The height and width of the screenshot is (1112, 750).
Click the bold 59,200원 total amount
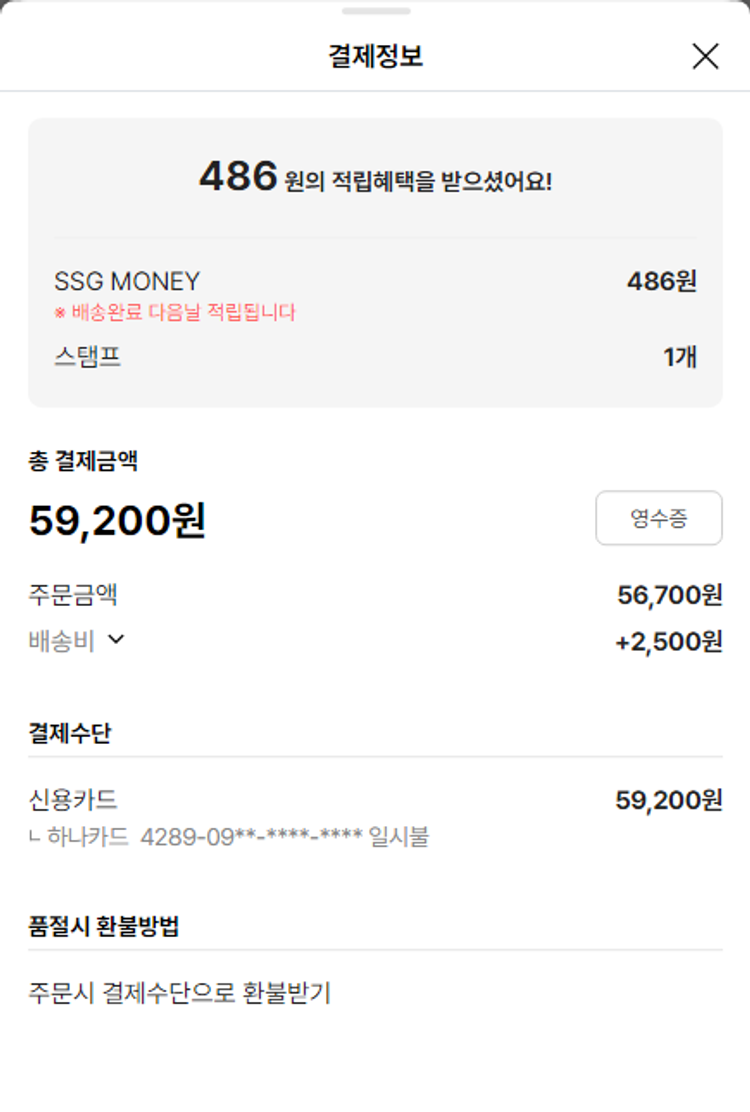(x=117, y=520)
